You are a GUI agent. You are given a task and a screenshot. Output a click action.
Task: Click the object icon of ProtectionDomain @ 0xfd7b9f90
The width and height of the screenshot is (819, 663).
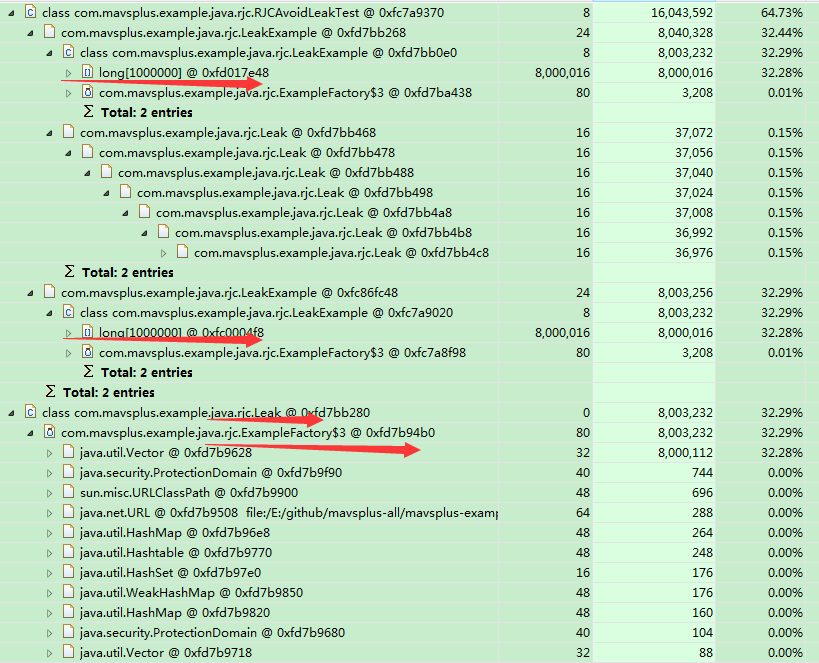point(68,472)
